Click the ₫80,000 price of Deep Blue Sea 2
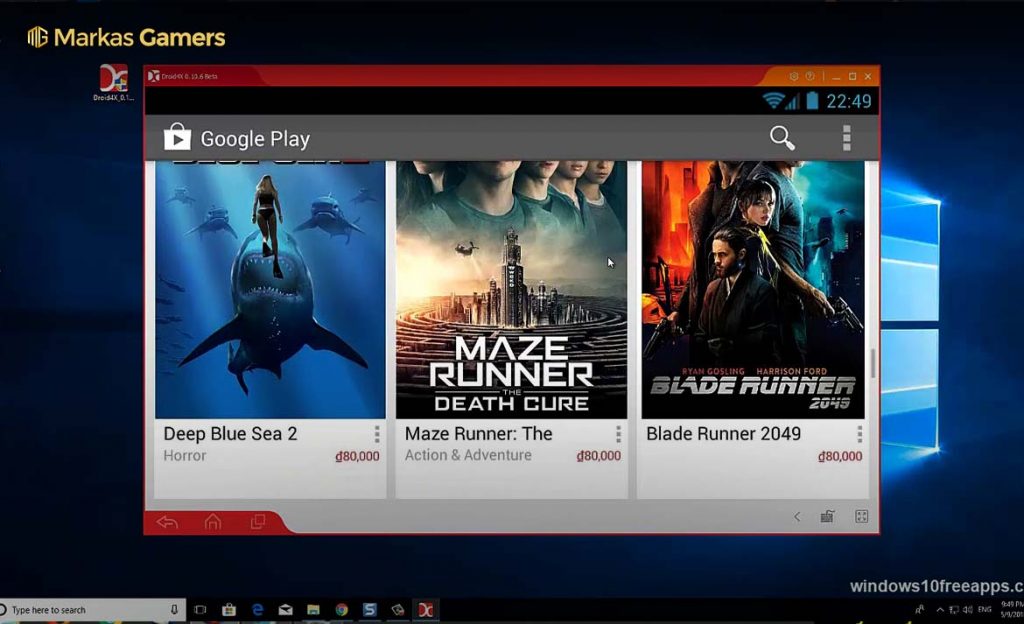Image resolution: width=1024 pixels, height=624 pixels. pos(357,456)
